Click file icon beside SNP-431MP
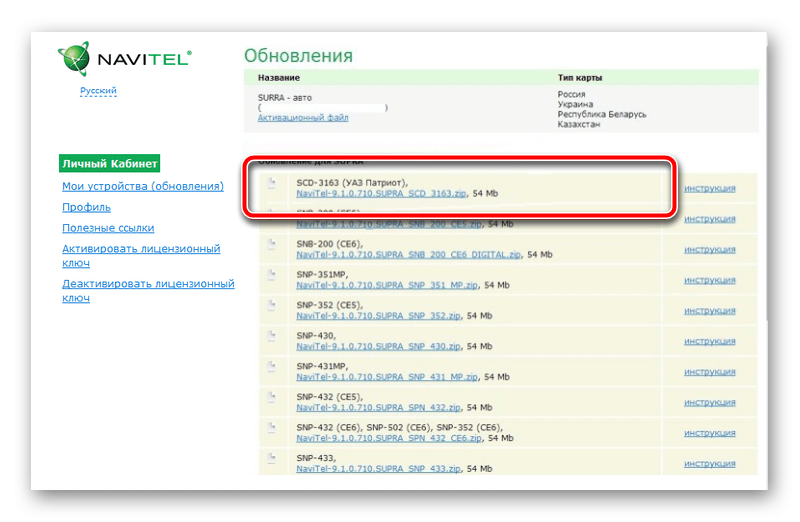Viewport: 800px width, 522px height. [272, 366]
